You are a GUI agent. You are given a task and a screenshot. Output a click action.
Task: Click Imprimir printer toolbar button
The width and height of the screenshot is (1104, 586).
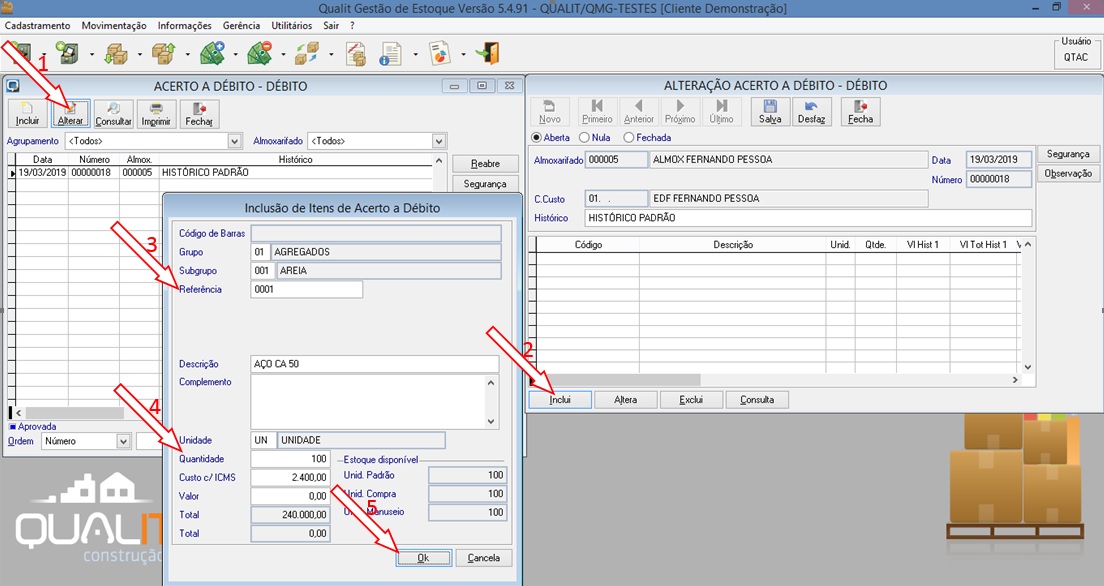point(156,113)
